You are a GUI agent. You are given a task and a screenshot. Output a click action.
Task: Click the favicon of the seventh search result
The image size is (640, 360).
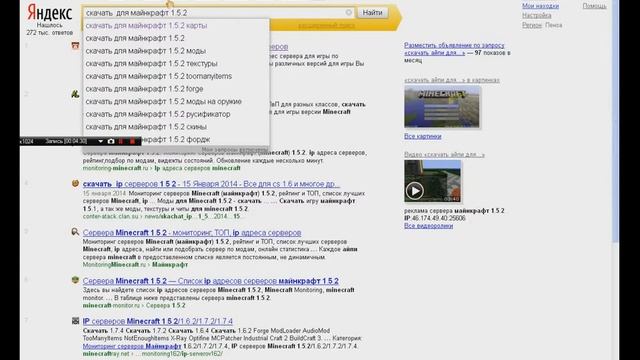[x=75, y=321]
